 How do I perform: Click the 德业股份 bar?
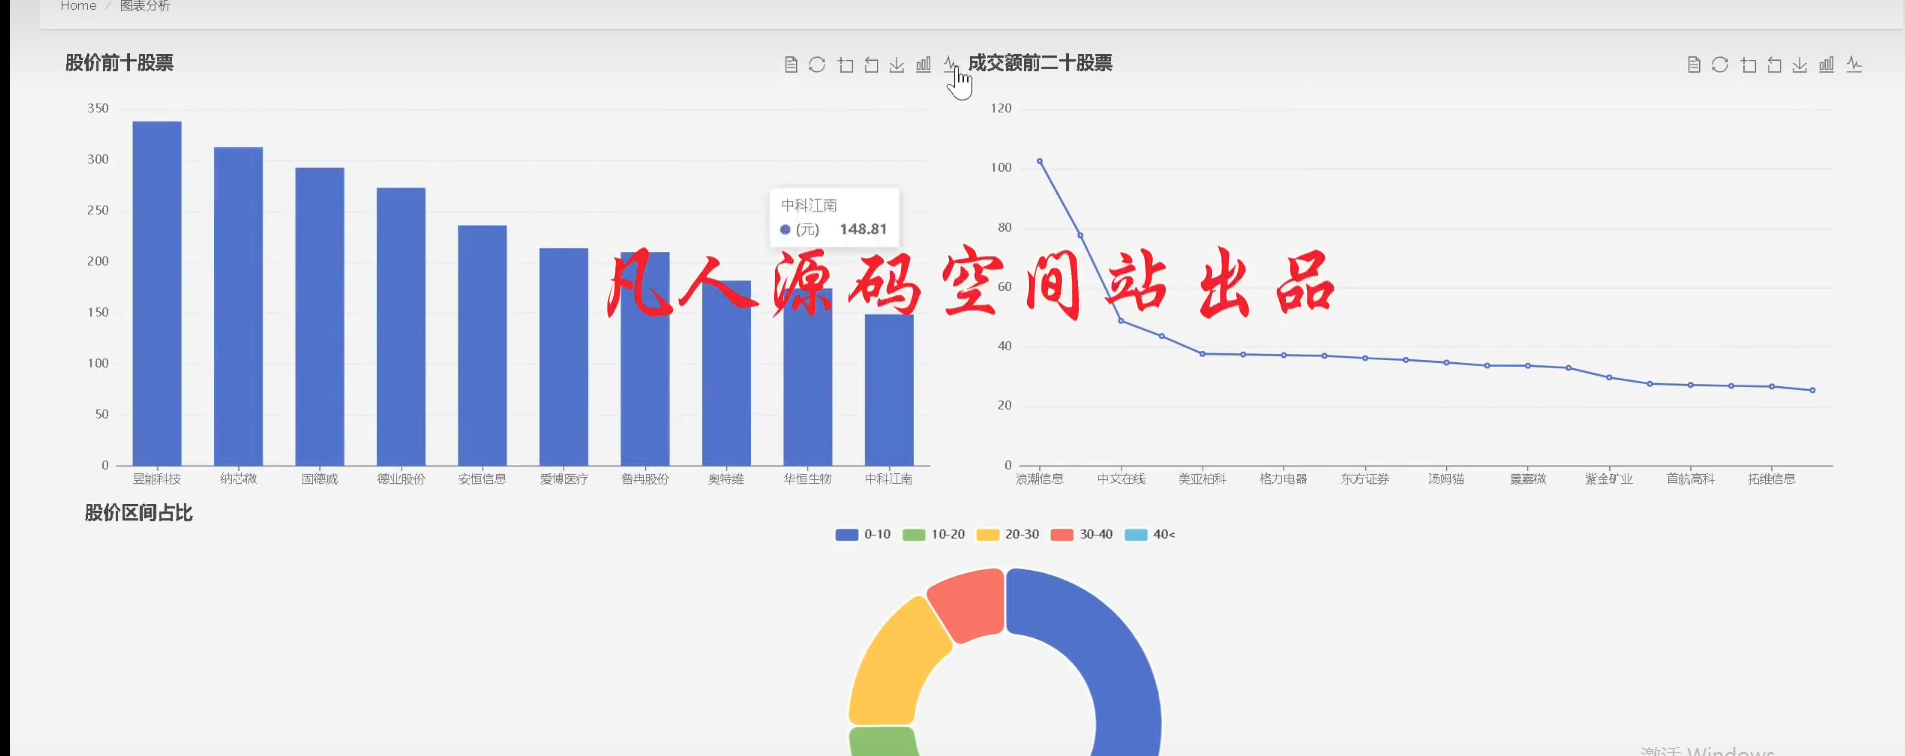pyautogui.click(x=401, y=326)
